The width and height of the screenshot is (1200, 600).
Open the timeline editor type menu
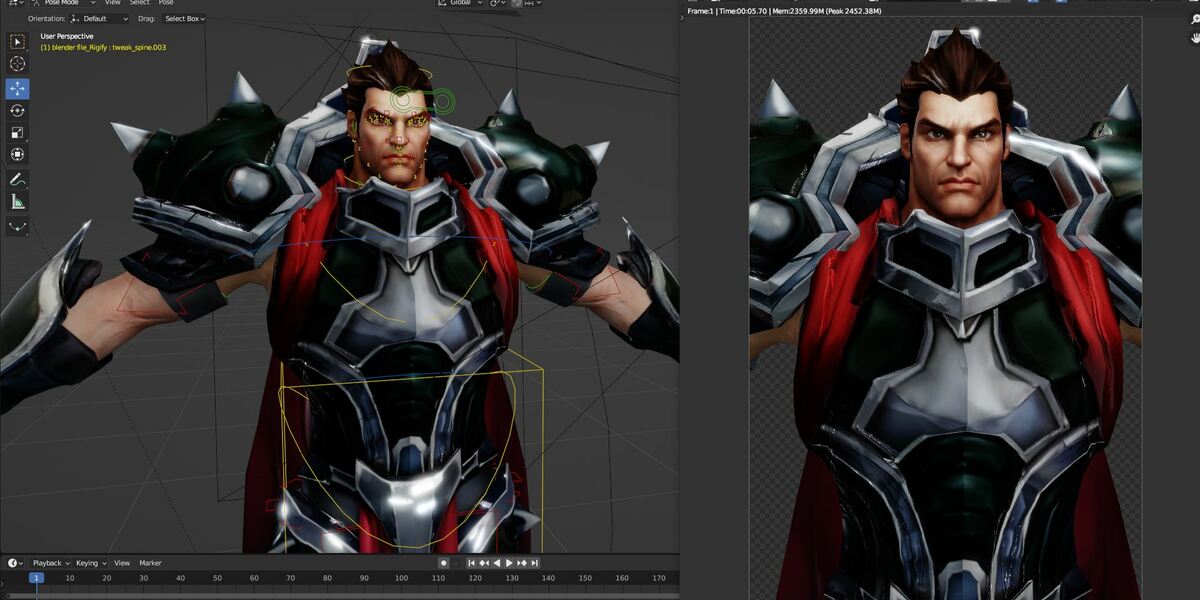(15, 563)
